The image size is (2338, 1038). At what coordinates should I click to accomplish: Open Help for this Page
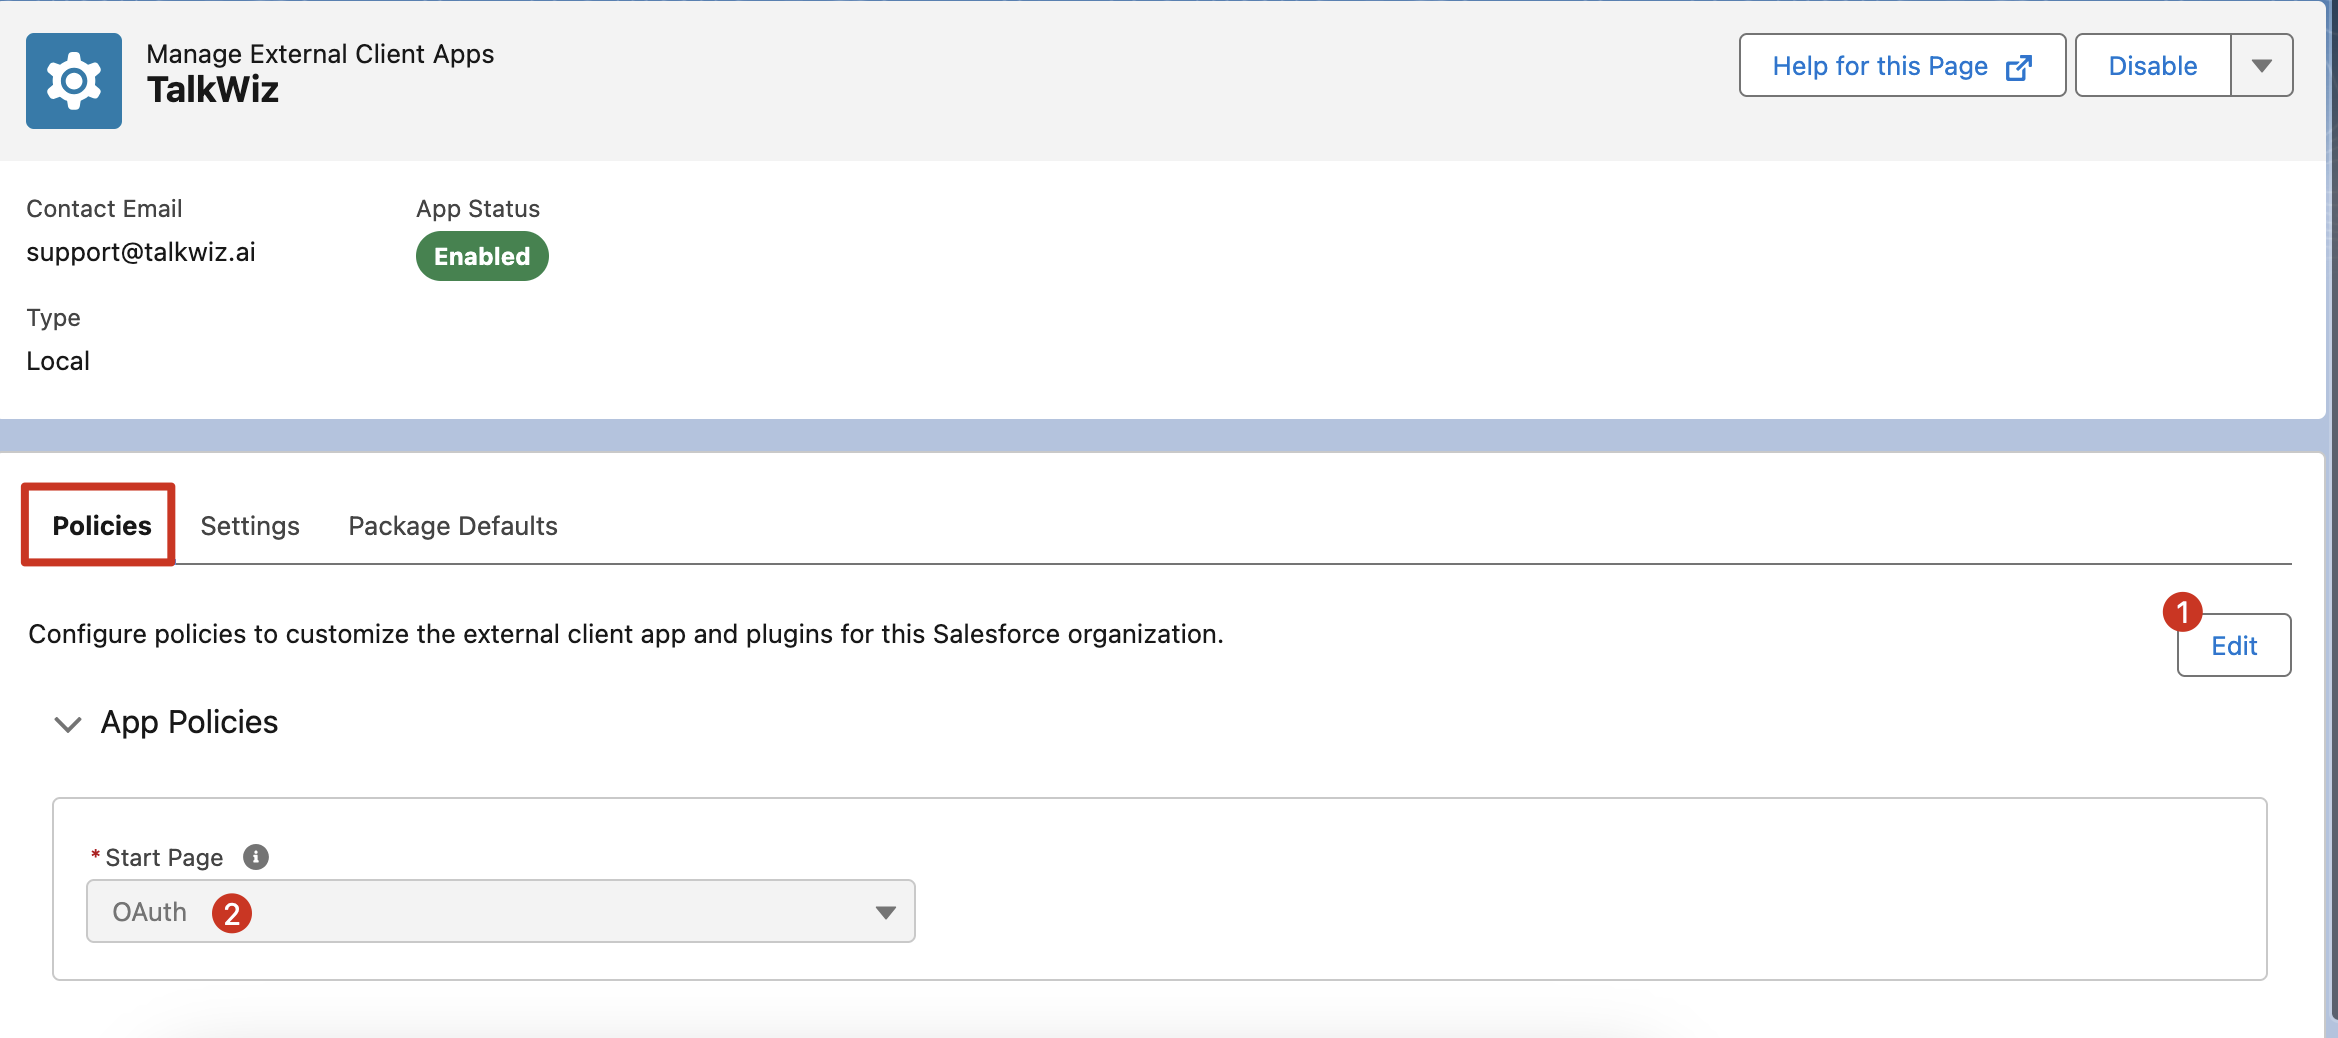pyautogui.click(x=1902, y=65)
